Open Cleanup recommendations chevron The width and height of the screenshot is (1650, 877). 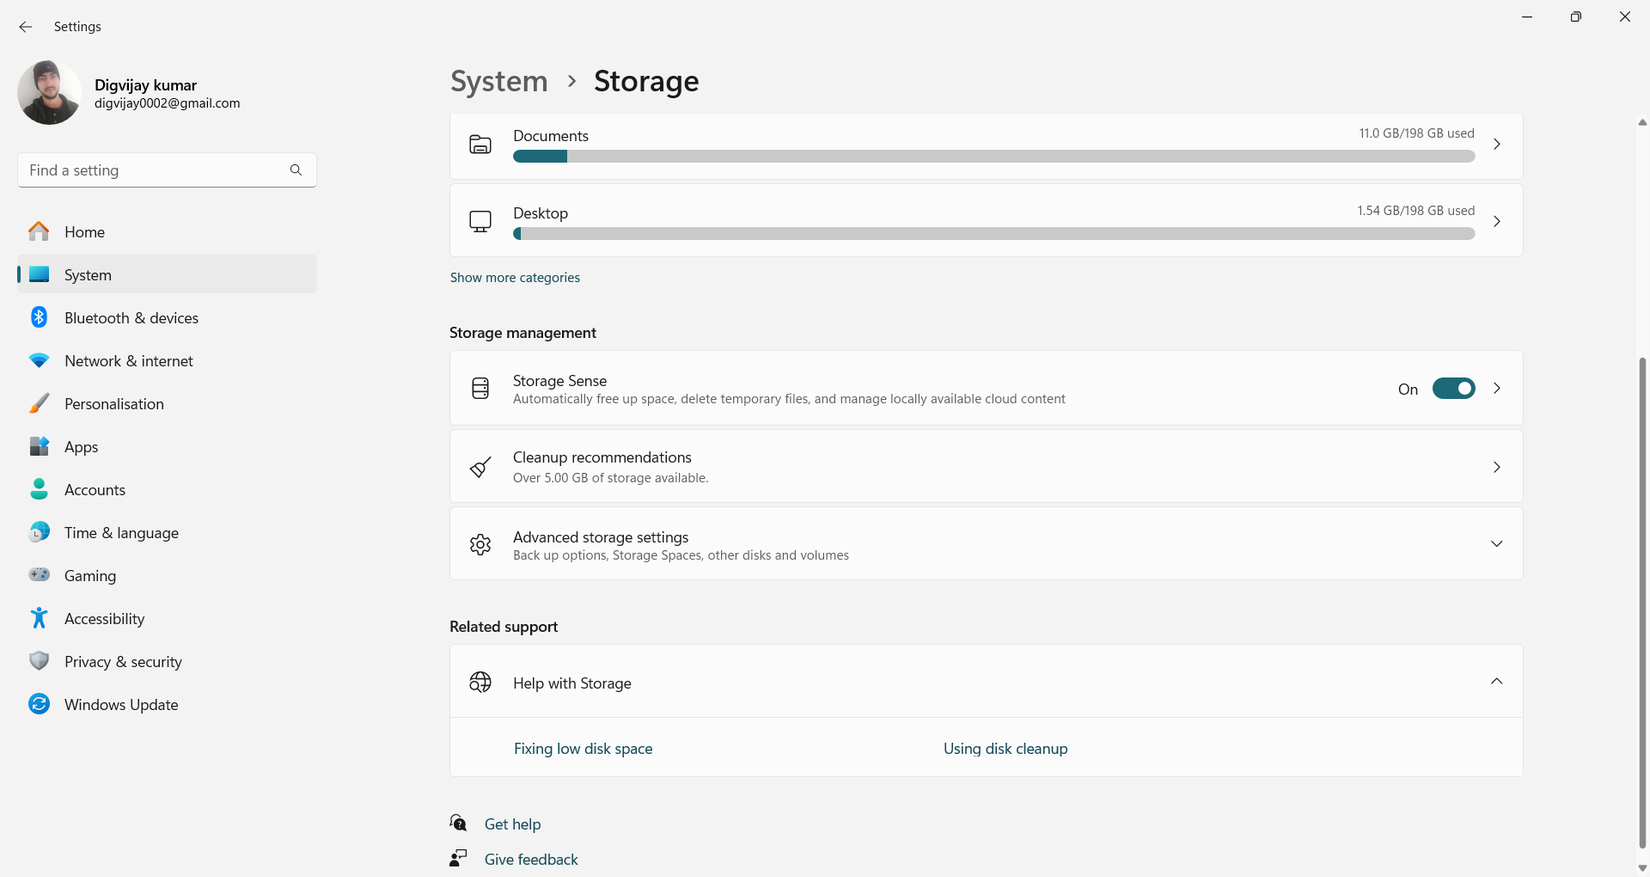pos(1496,467)
